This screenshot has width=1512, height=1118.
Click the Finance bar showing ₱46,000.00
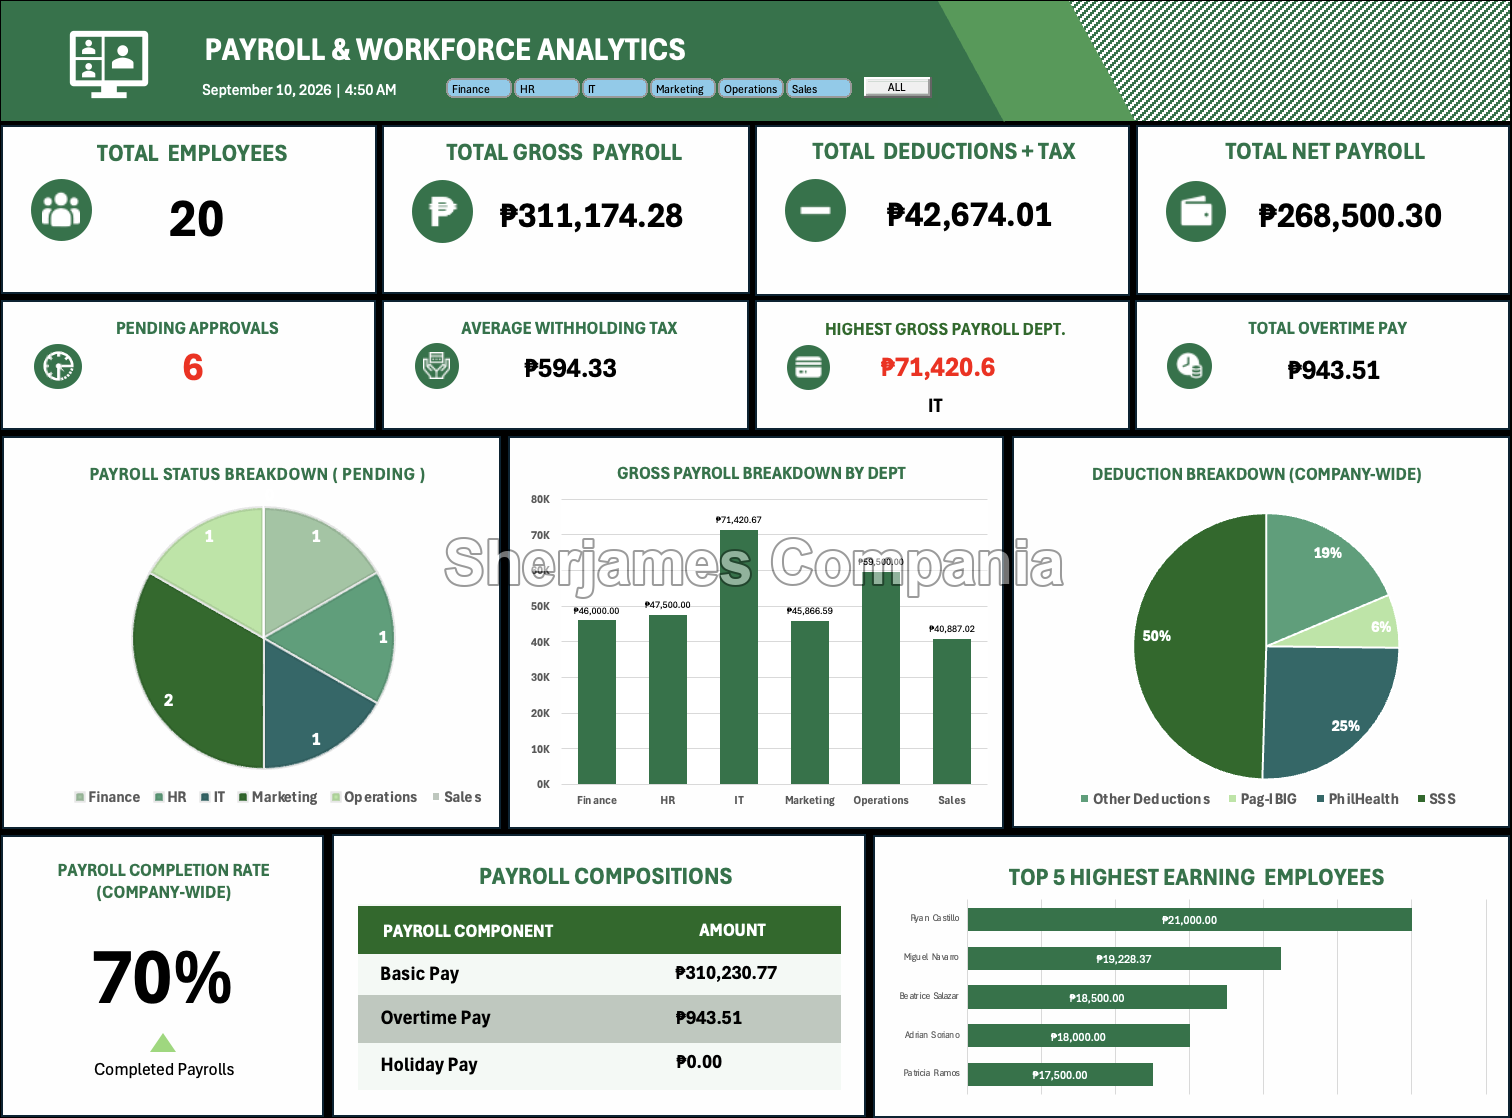(597, 702)
